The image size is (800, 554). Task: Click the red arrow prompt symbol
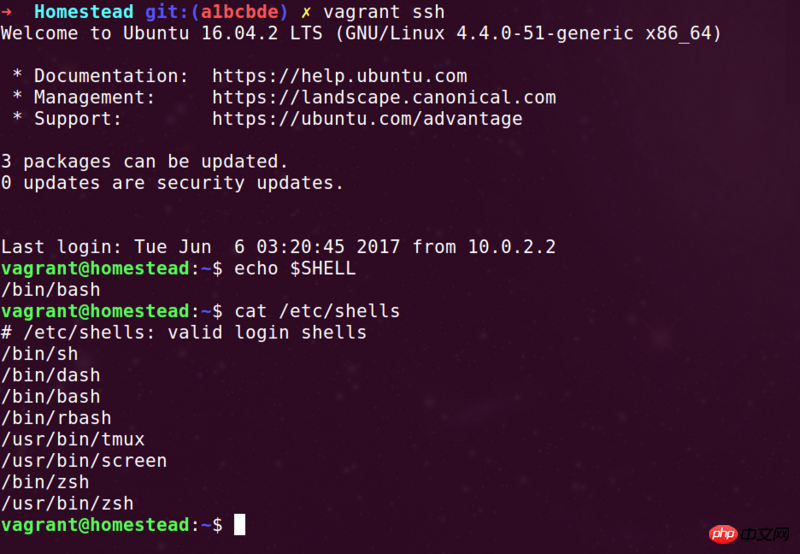6,12
